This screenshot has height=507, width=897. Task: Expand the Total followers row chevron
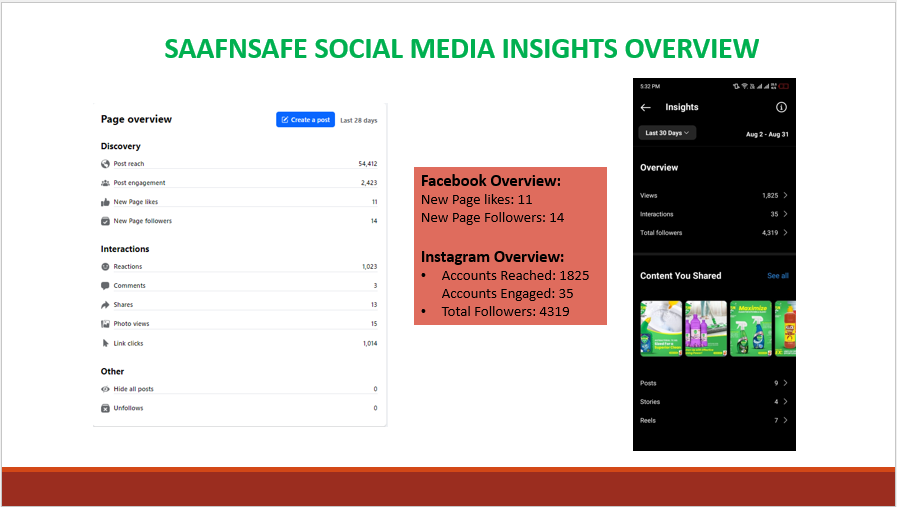[785, 233]
